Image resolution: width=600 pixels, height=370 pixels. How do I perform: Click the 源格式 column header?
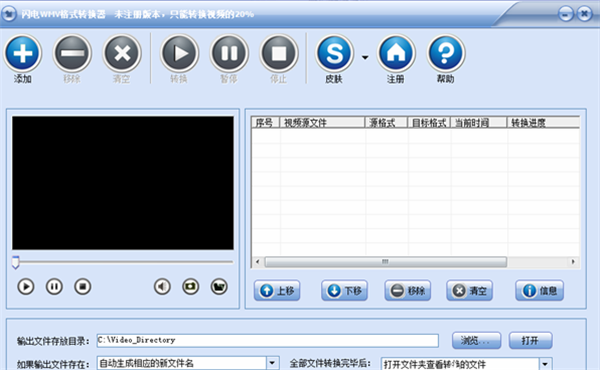tap(386, 123)
